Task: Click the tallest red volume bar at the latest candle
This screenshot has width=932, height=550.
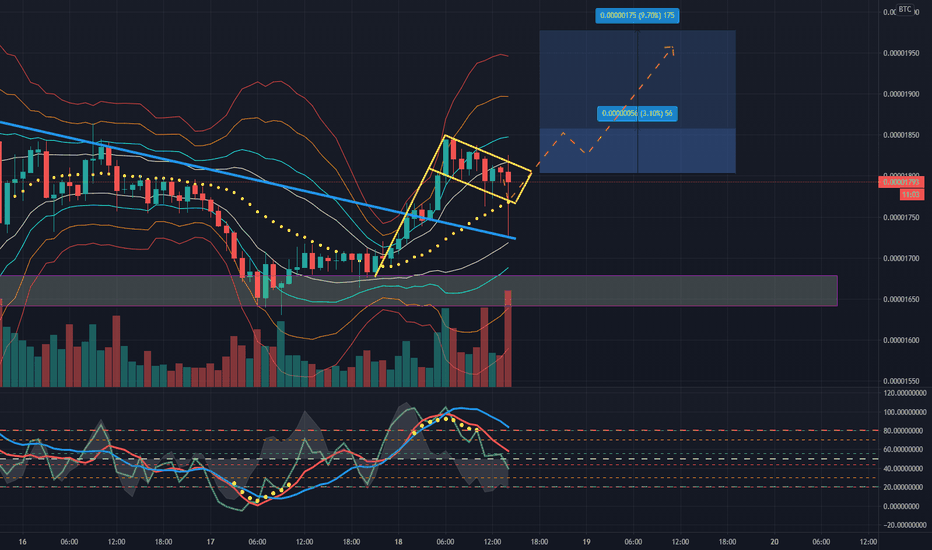Action: pos(508,338)
